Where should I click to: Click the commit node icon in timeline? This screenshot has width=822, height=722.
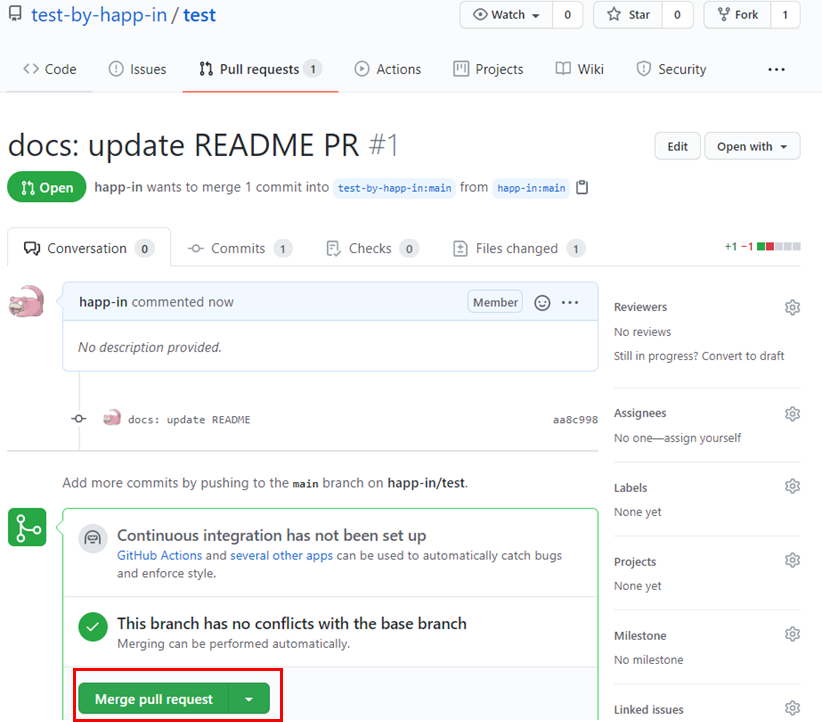click(x=79, y=418)
